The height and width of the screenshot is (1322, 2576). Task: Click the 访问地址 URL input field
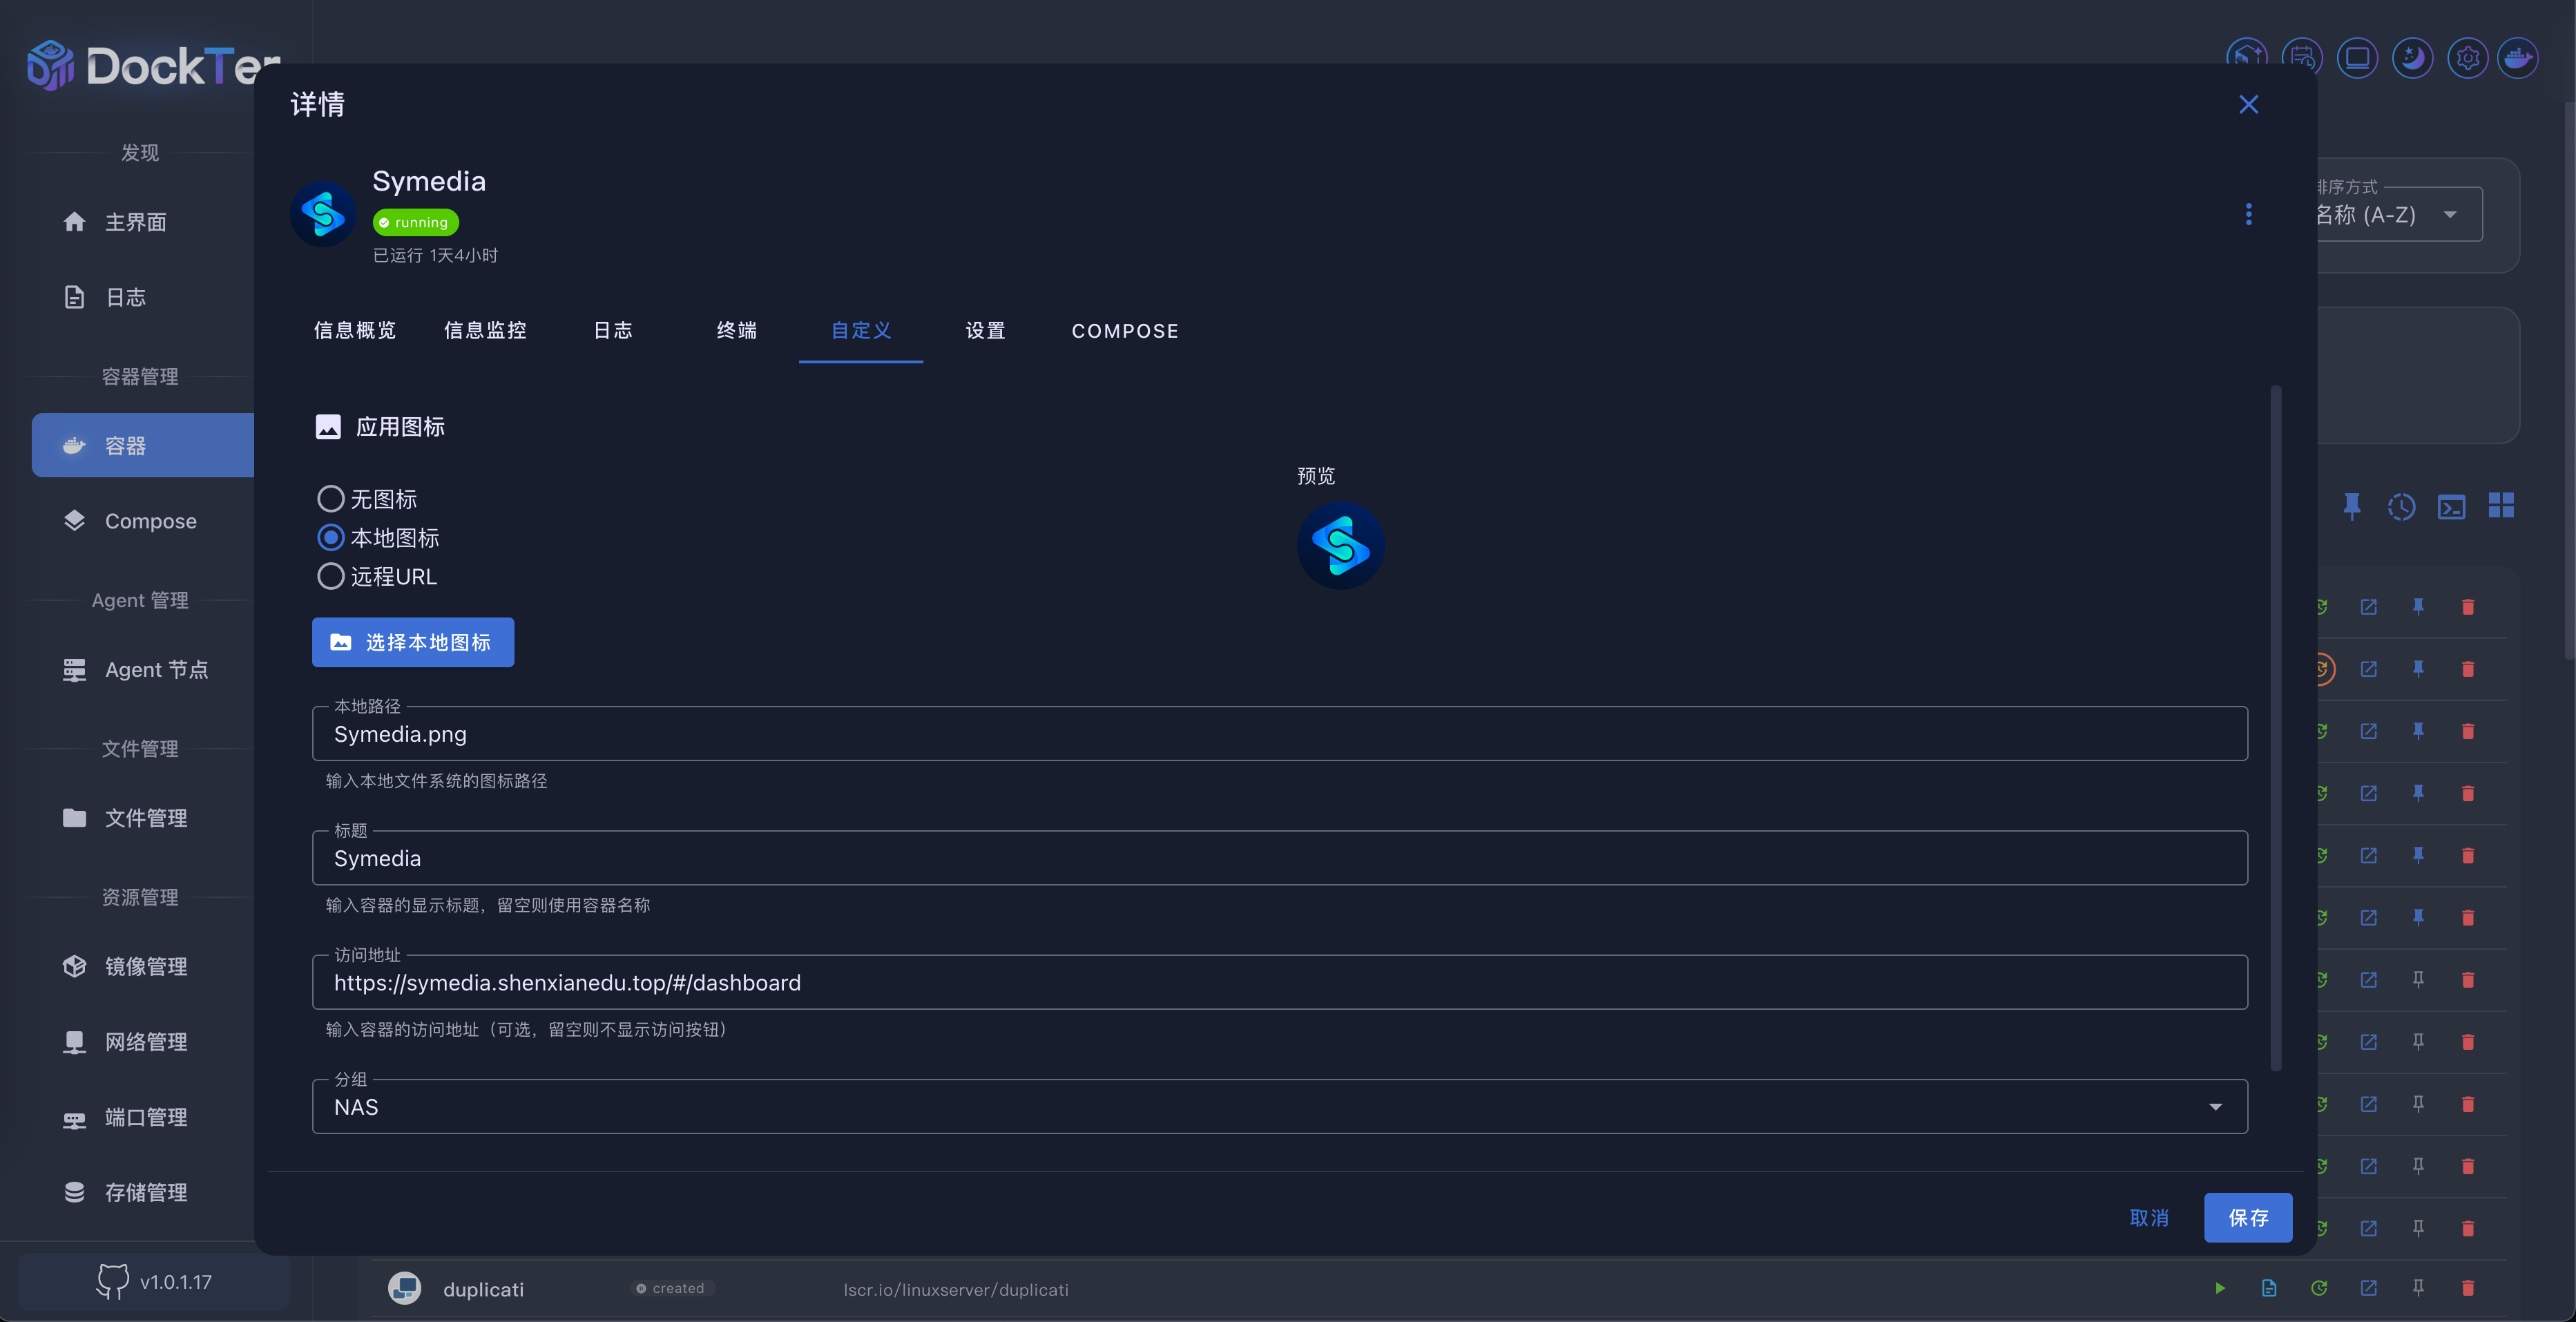coord(1279,982)
